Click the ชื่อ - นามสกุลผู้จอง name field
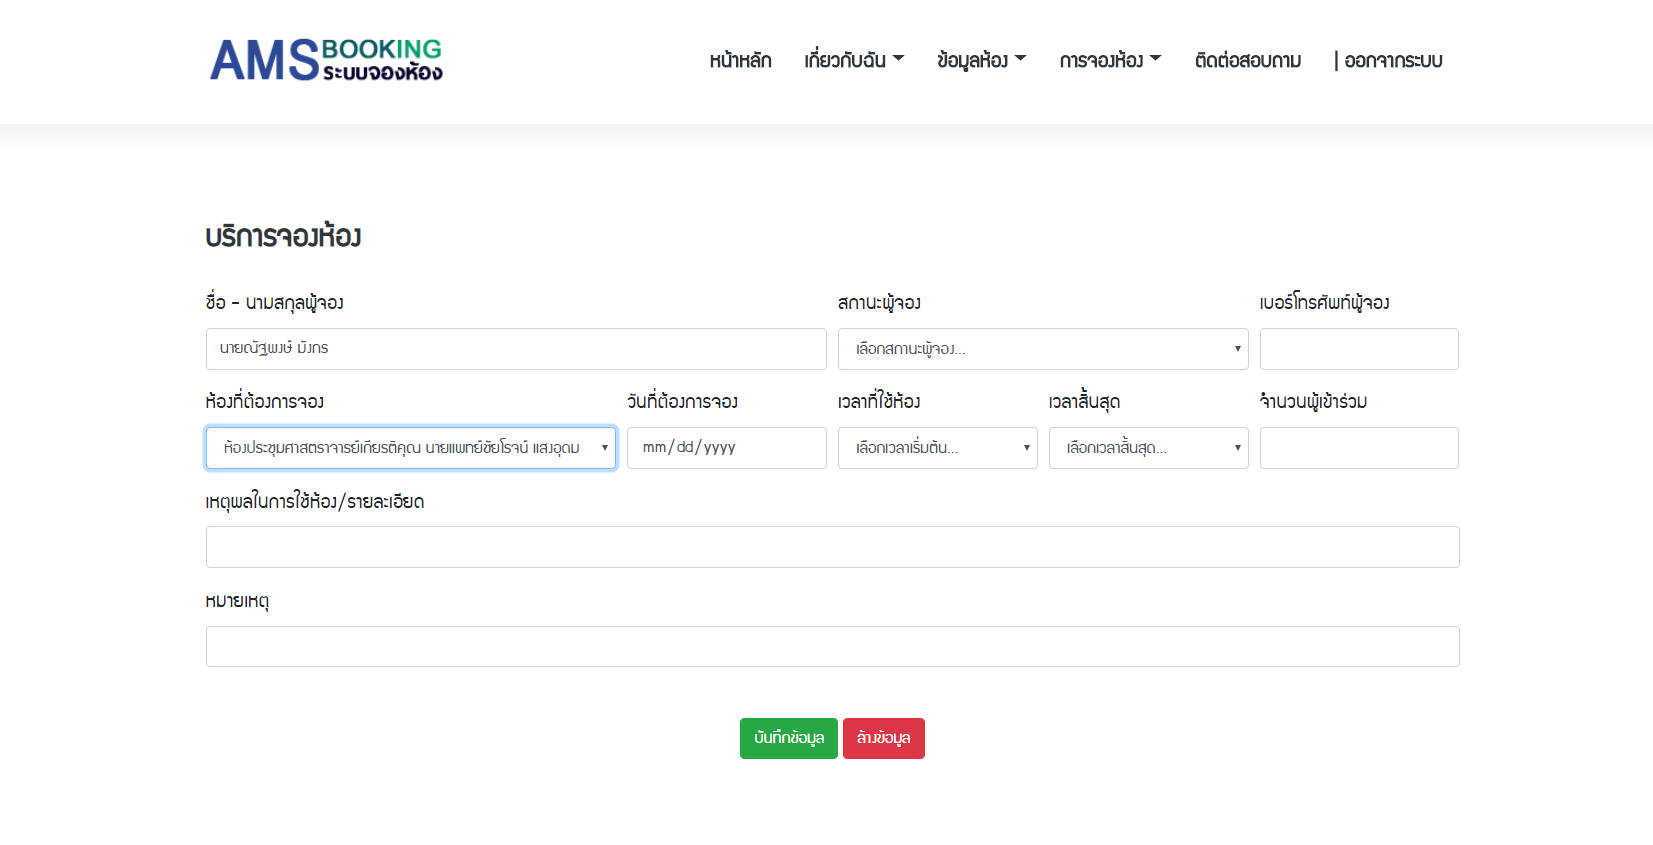The image size is (1653, 845). coord(516,349)
